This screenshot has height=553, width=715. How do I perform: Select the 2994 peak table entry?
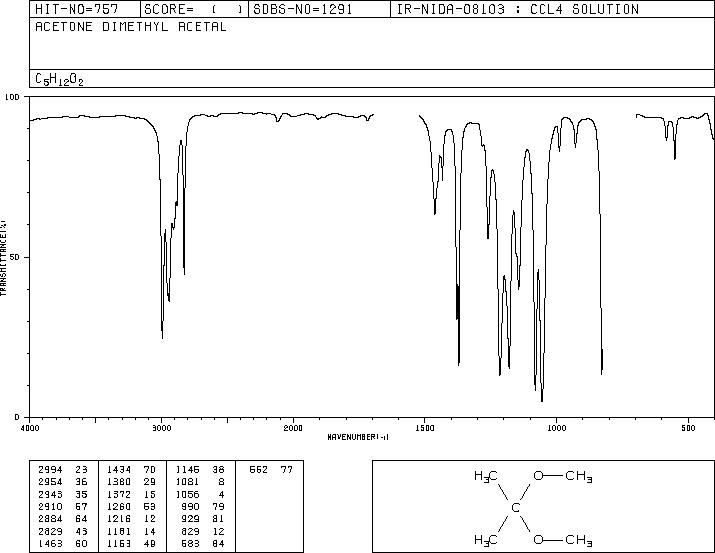point(63,470)
